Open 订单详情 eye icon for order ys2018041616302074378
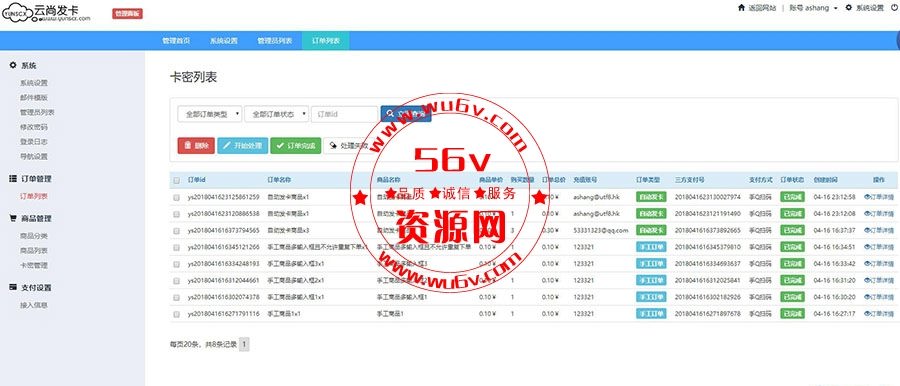The height and width of the screenshot is (386, 900). [867, 297]
